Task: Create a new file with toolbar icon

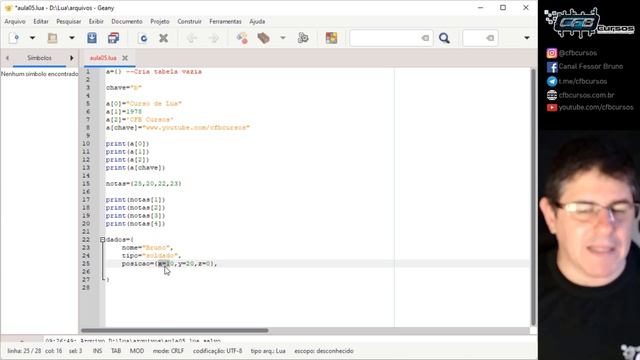Action: click(14, 38)
